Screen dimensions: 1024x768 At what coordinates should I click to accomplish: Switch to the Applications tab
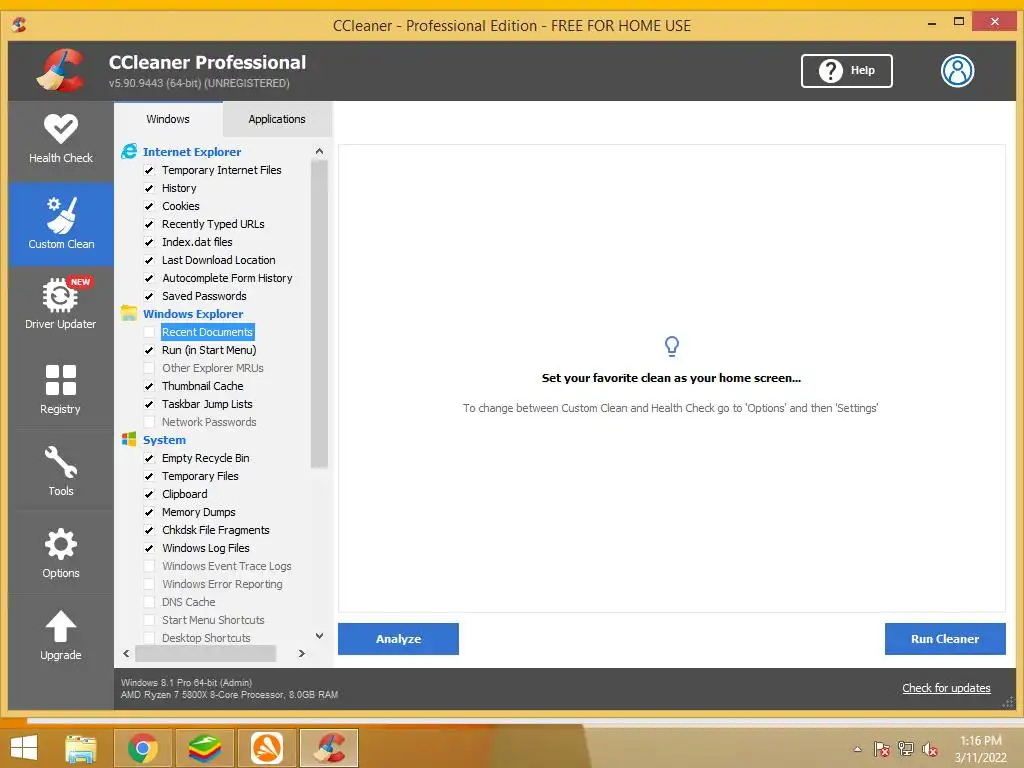tap(277, 119)
